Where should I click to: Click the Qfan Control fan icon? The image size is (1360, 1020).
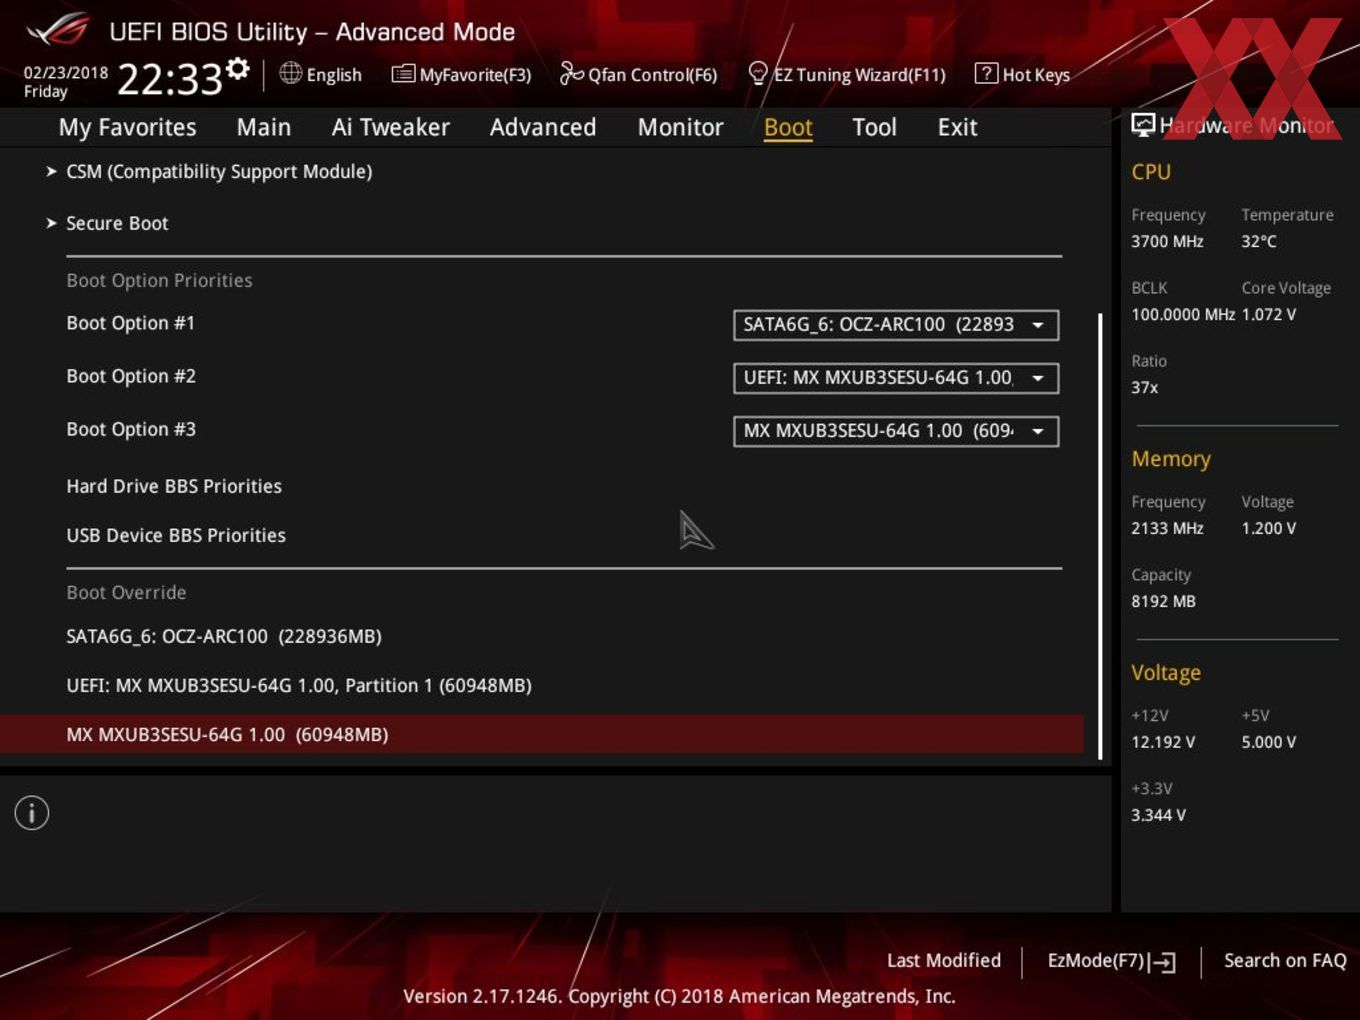(571, 73)
